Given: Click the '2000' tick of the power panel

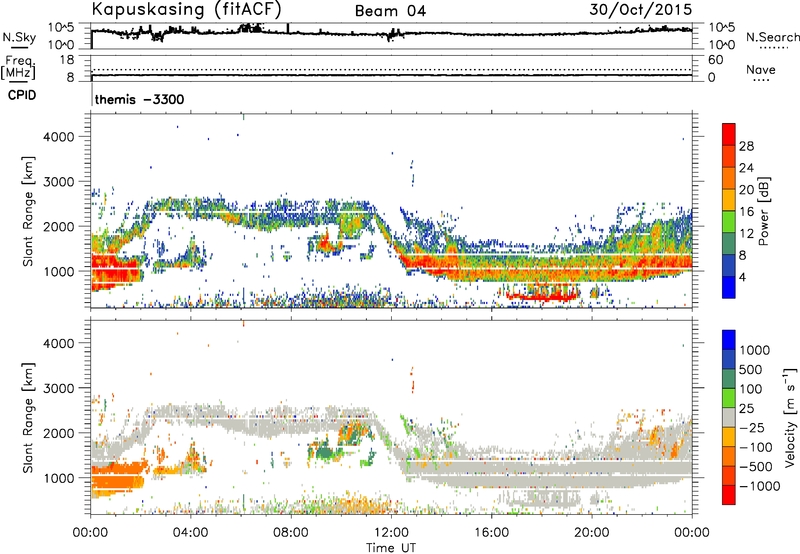Looking at the screenshot, I should [59, 226].
